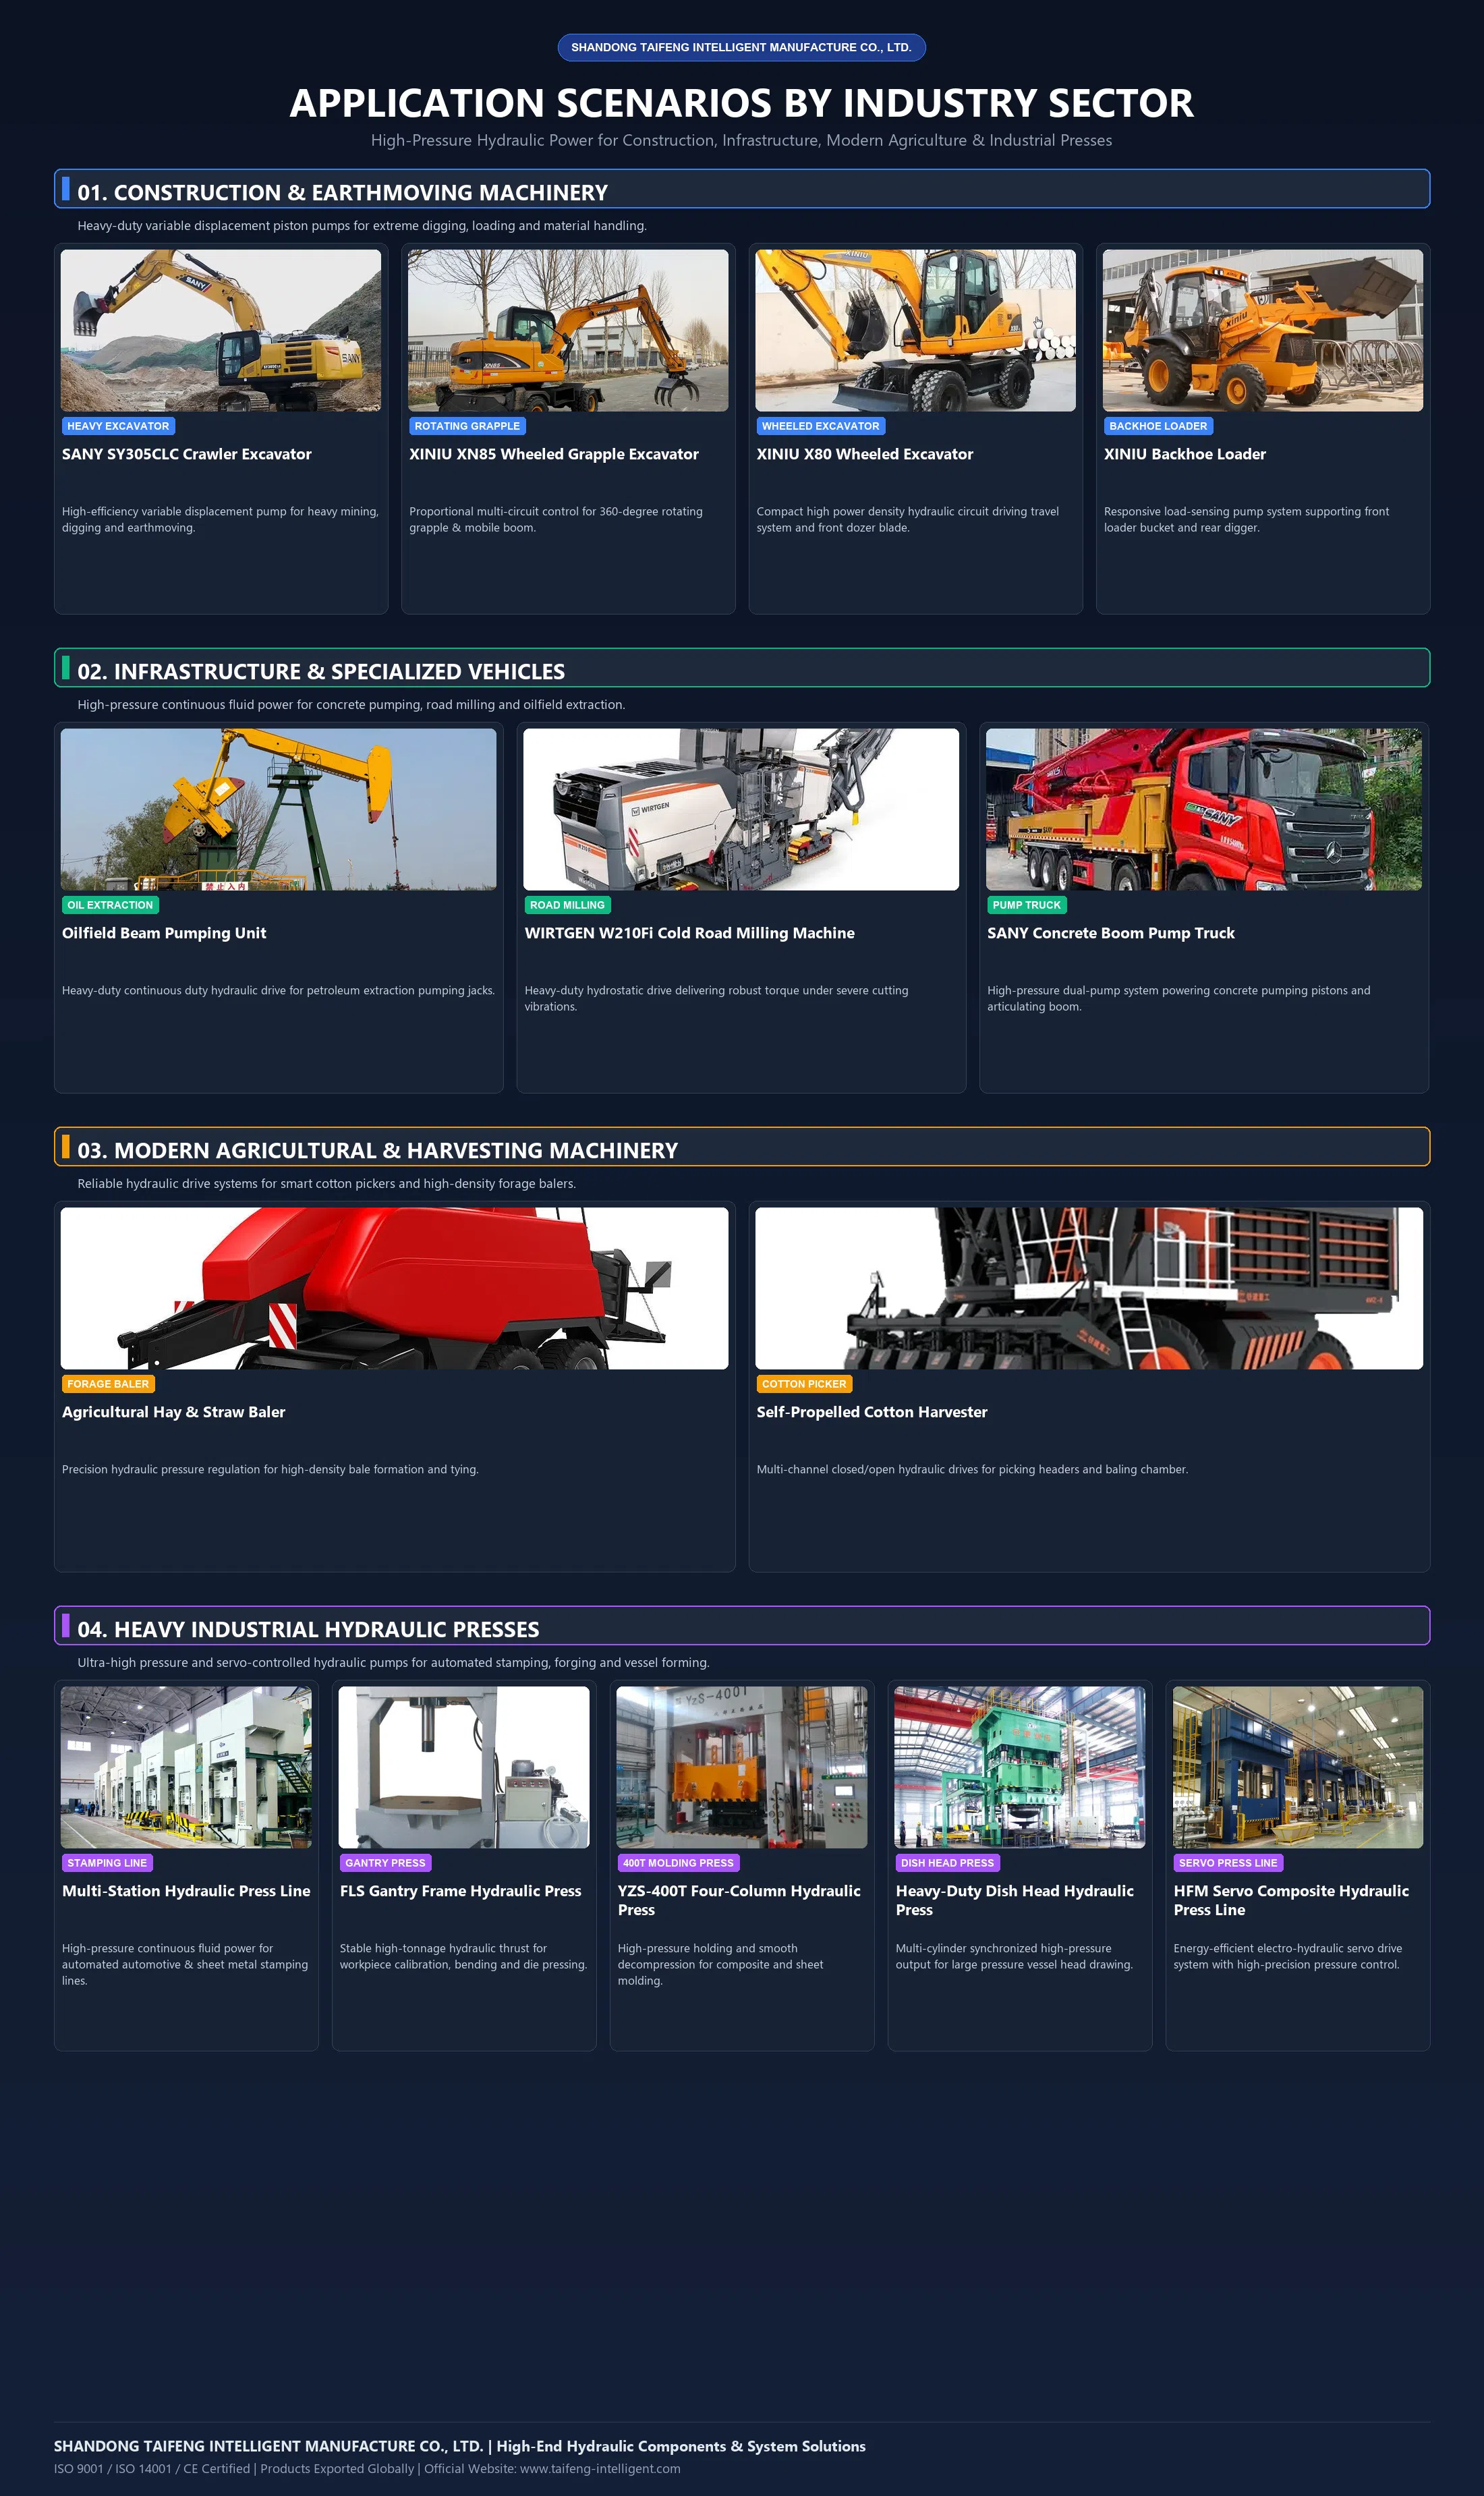Image resolution: width=1484 pixels, height=2496 pixels.
Task: Open the SANY concrete pump truck photo
Action: pos(1204,809)
